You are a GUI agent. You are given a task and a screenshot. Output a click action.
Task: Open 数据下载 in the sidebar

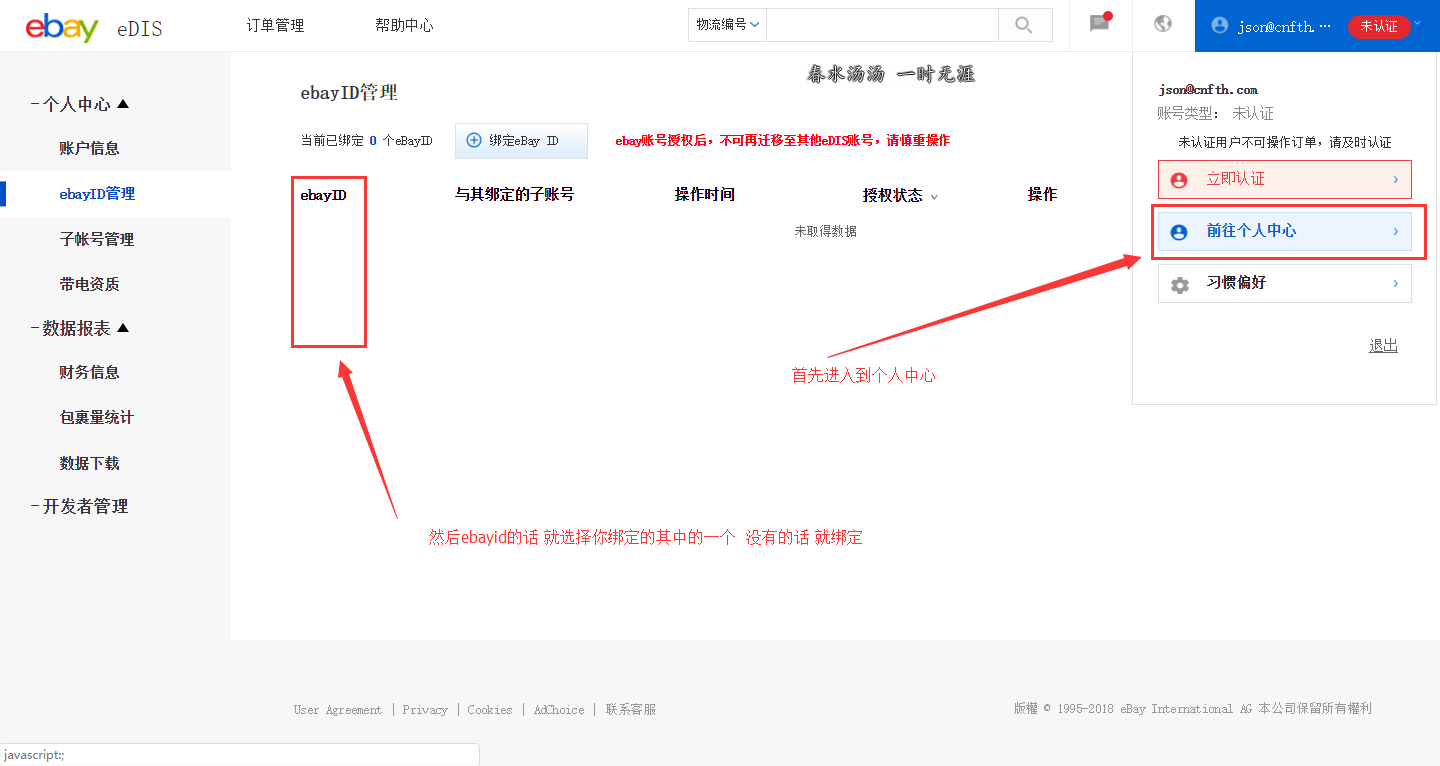click(89, 463)
